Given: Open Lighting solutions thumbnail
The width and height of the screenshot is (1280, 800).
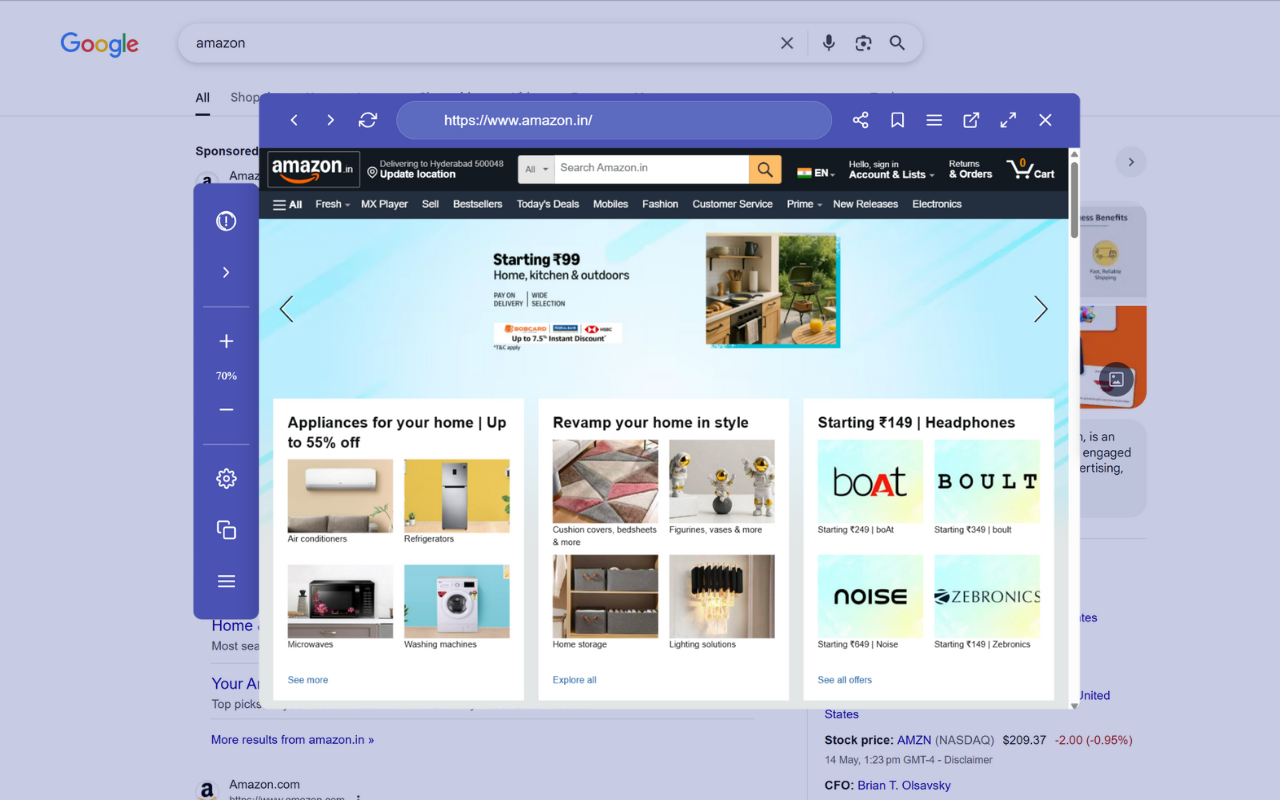Looking at the screenshot, I should 722,596.
